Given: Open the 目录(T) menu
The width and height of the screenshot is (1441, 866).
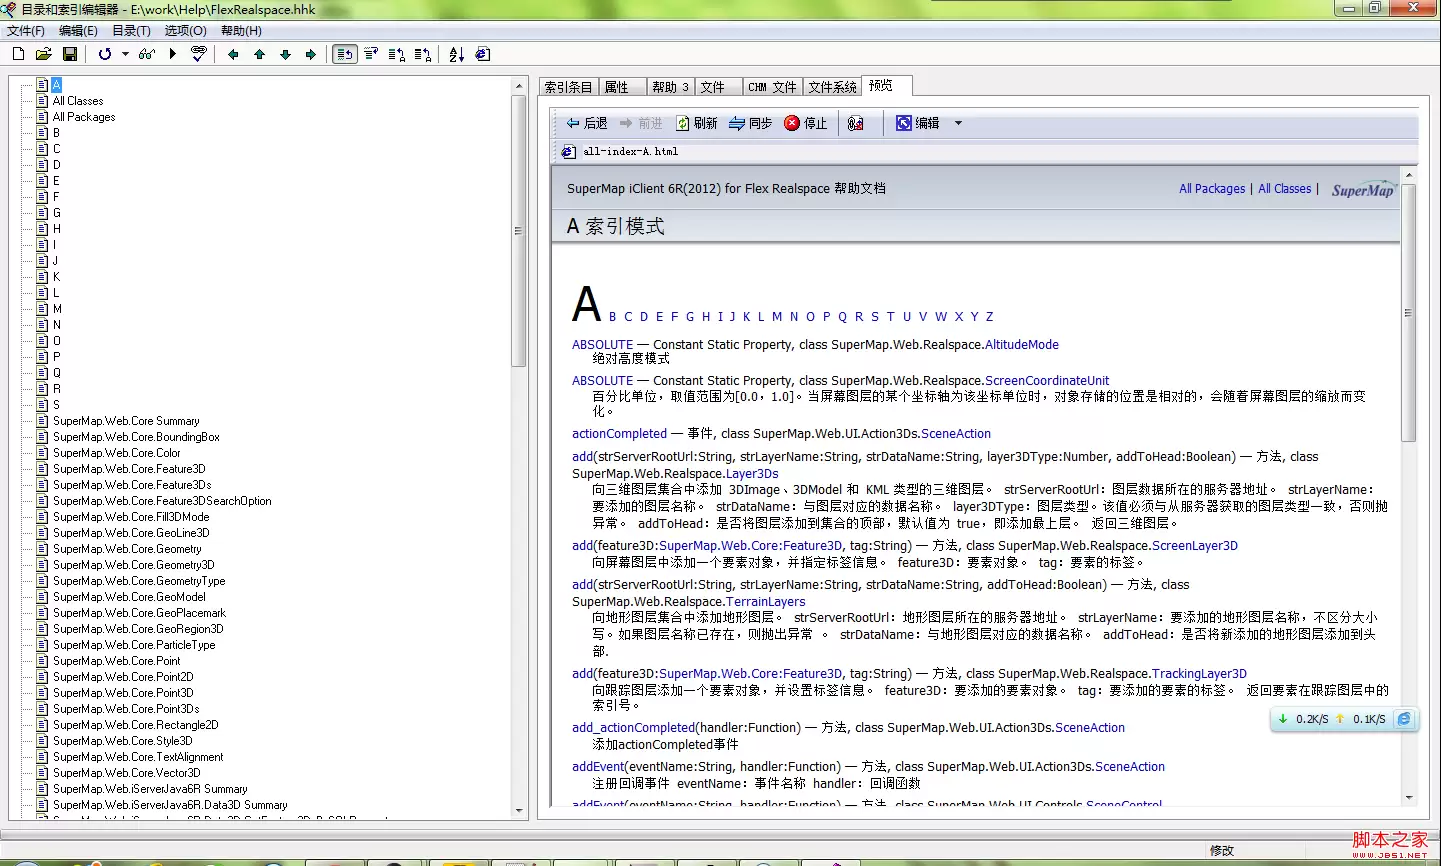Looking at the screenshot, I should pos(131,31).
